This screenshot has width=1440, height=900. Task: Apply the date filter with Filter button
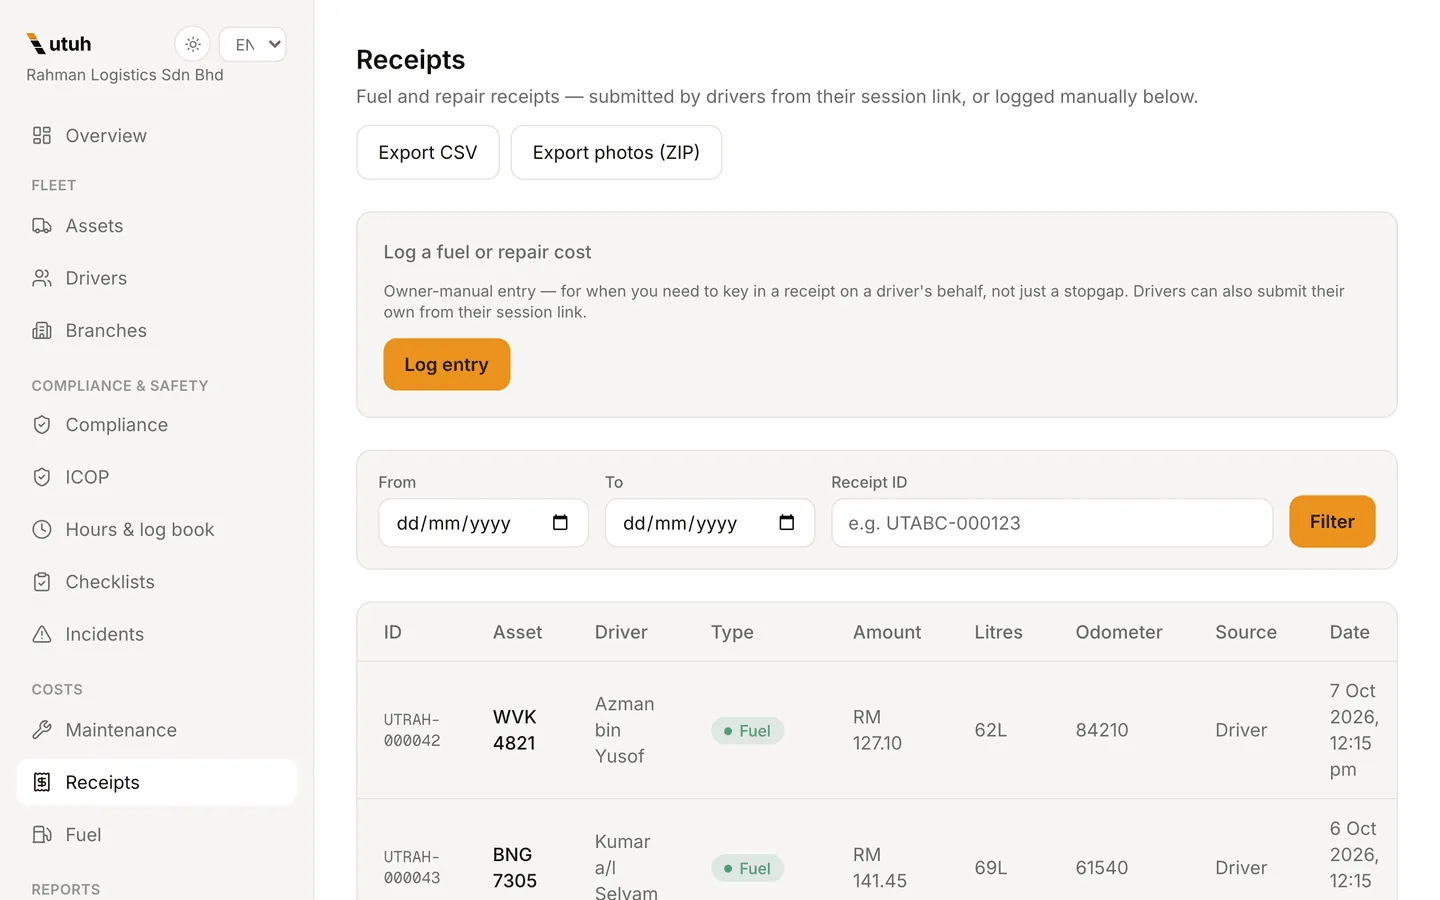point(1332,521)
